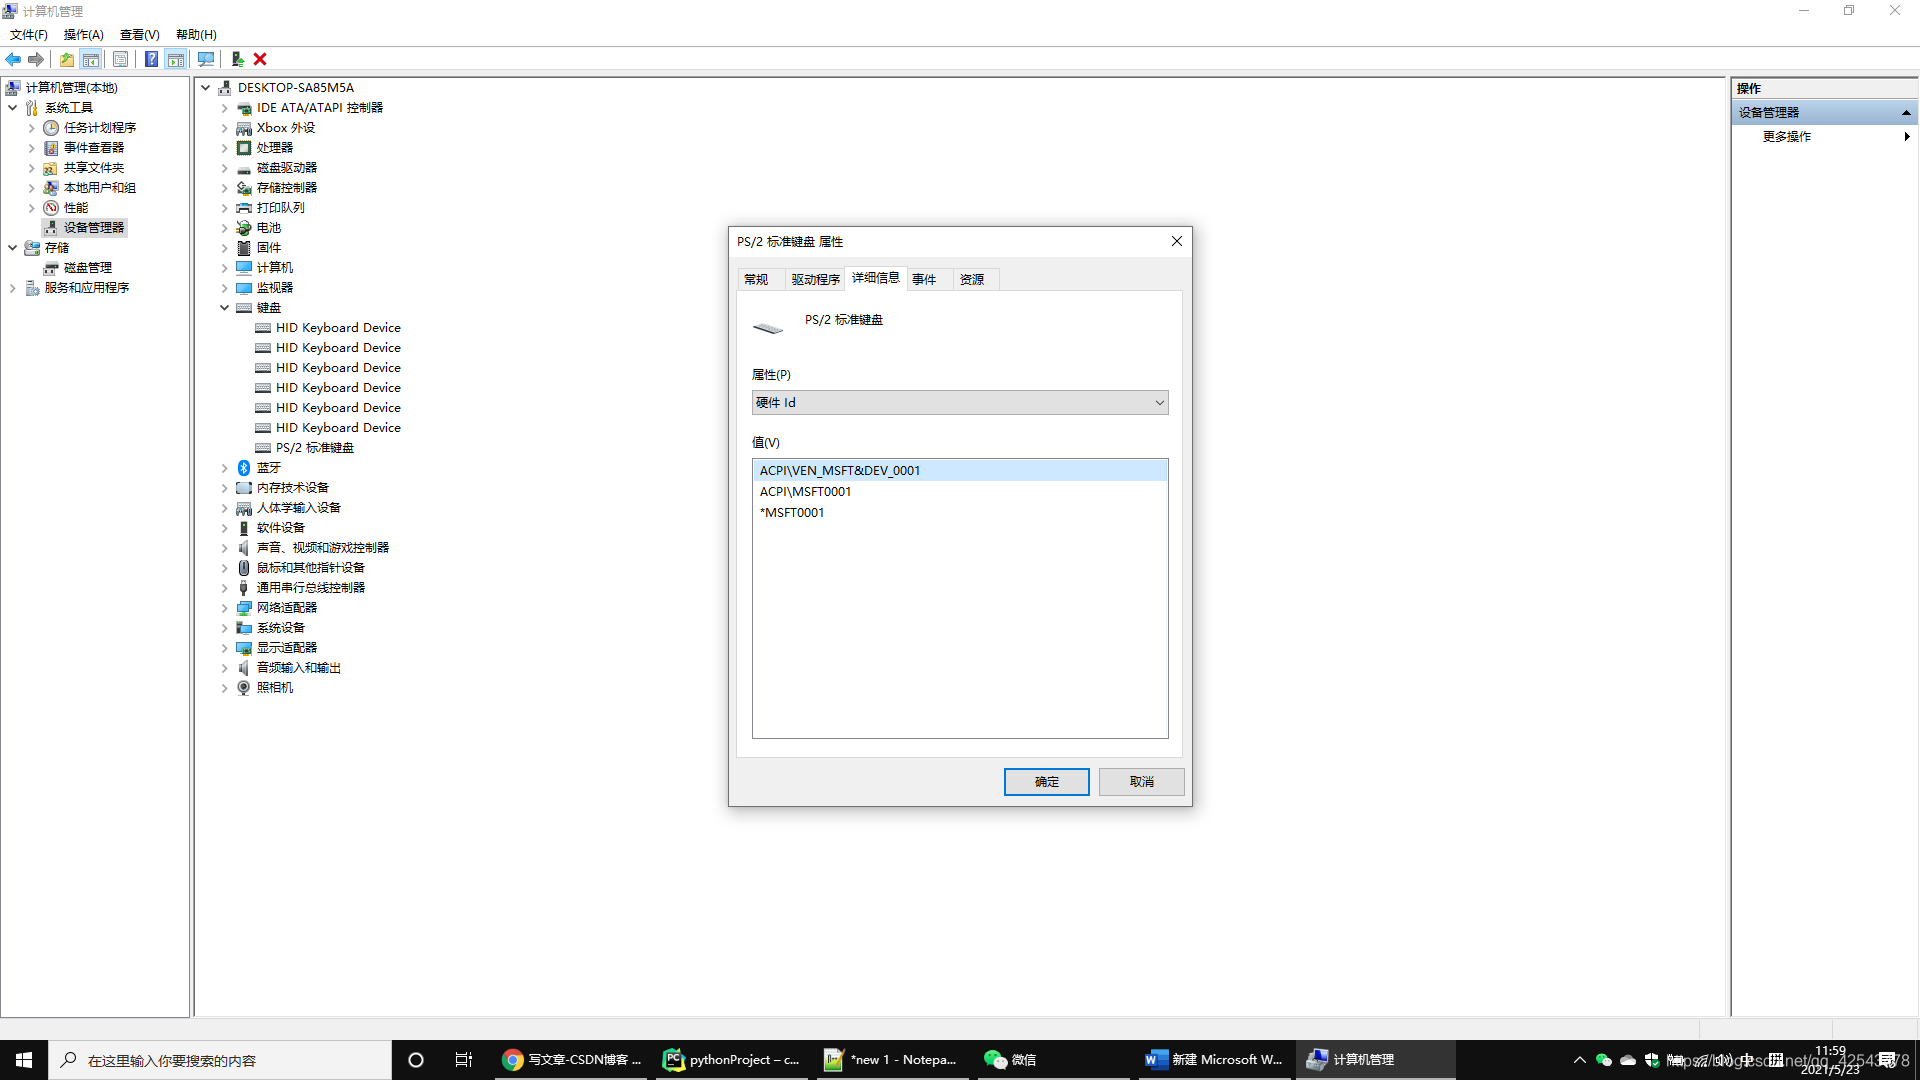The height and width of the screenshot is (1080, 1920).
Task: Expand the 网络适配器 device category
Action: 224,607
